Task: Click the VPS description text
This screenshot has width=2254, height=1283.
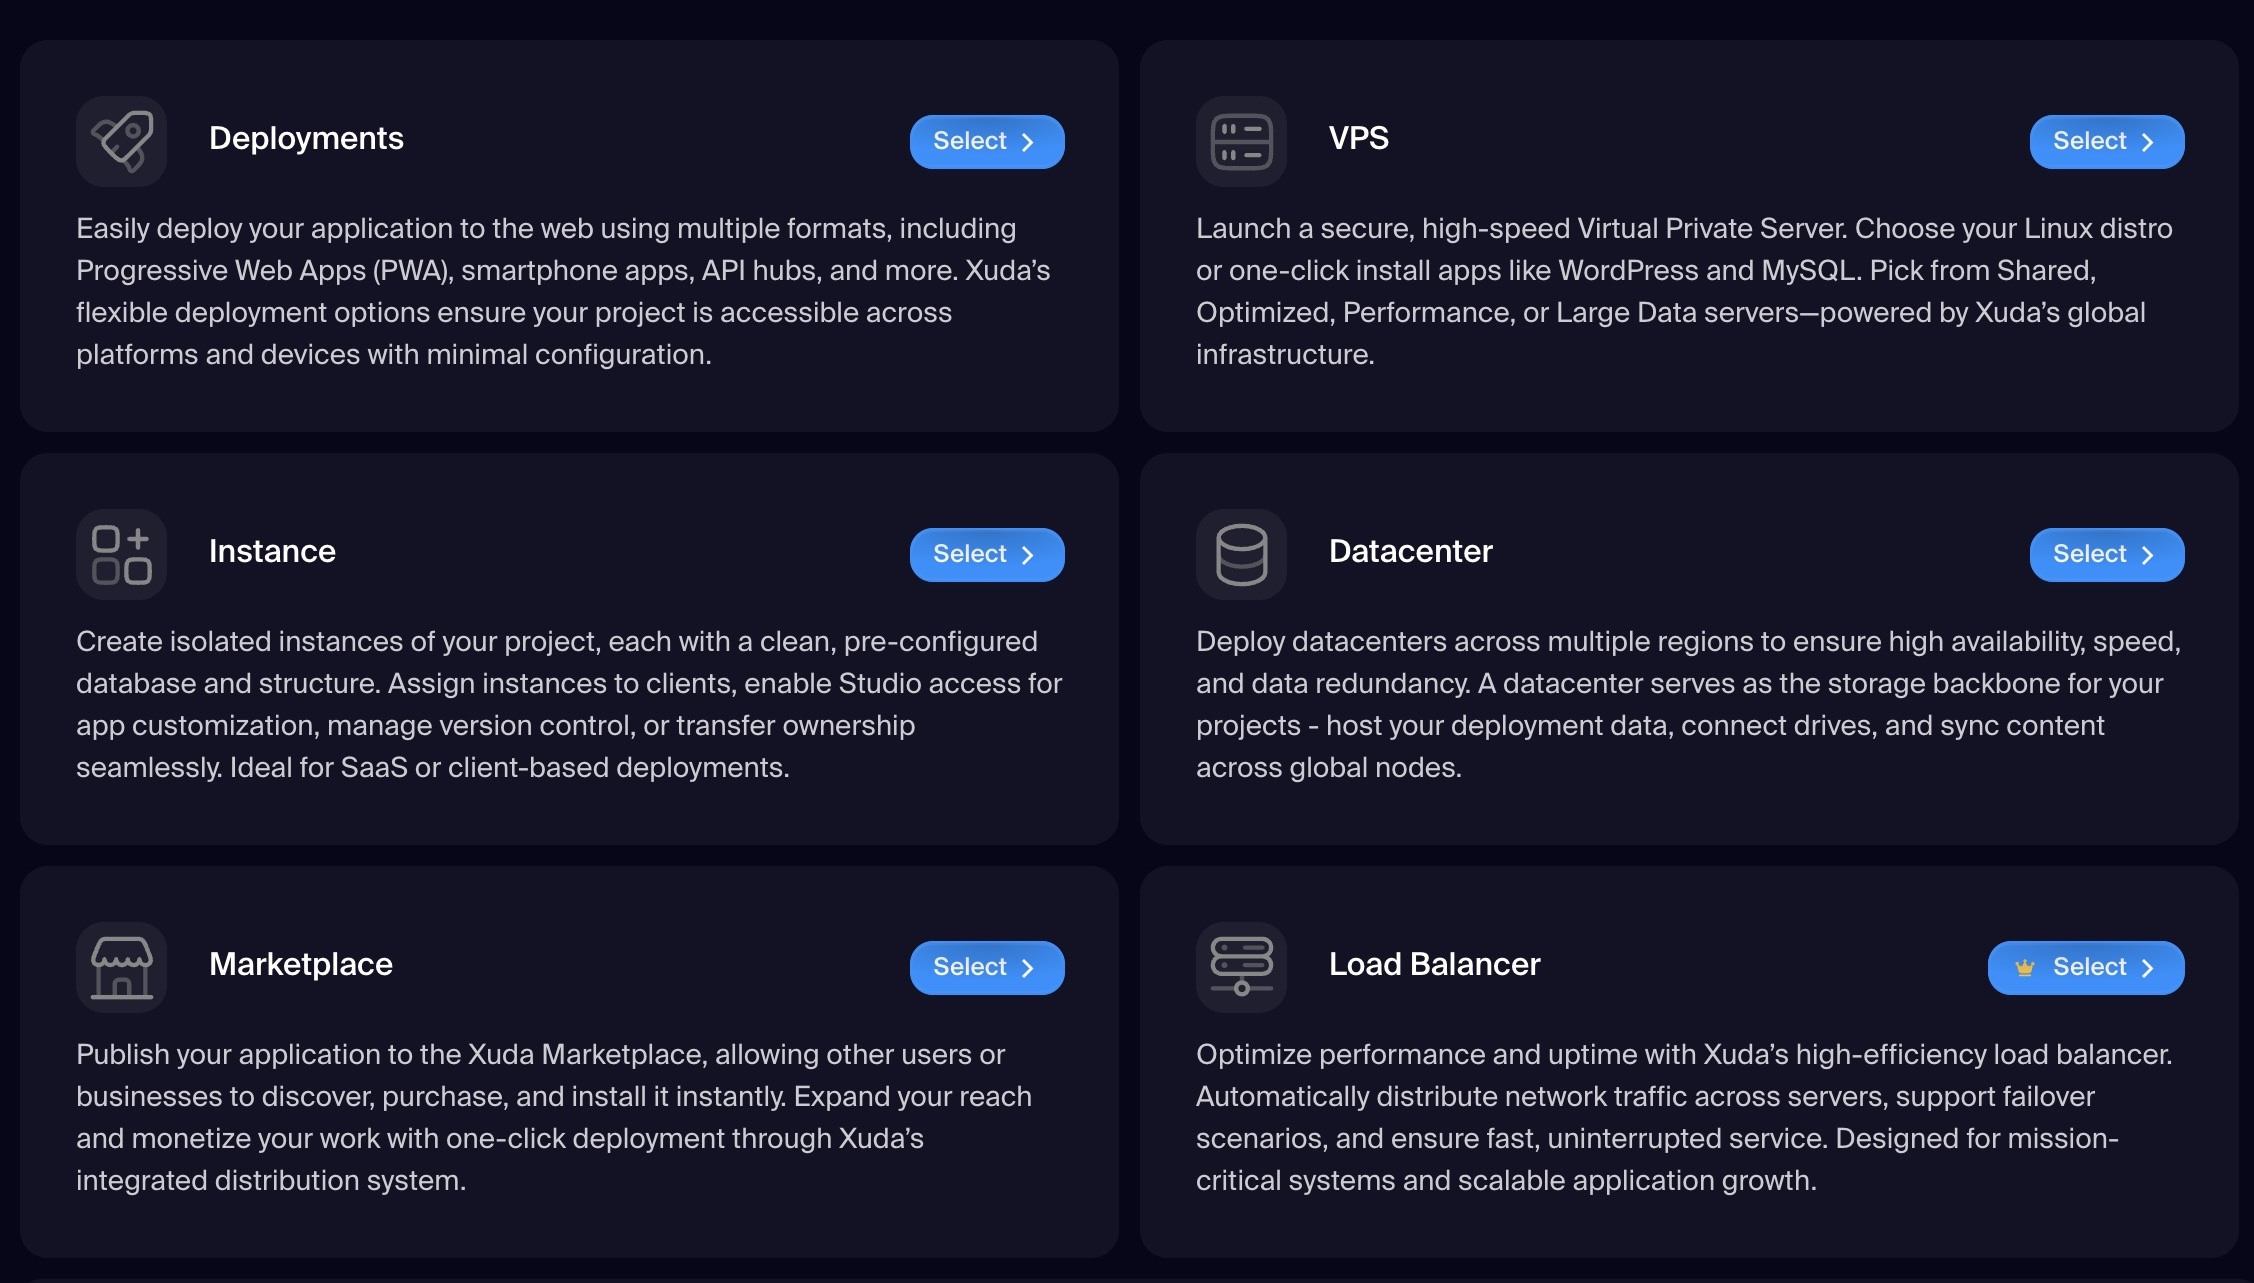Action: click(x=1684, y=291)
